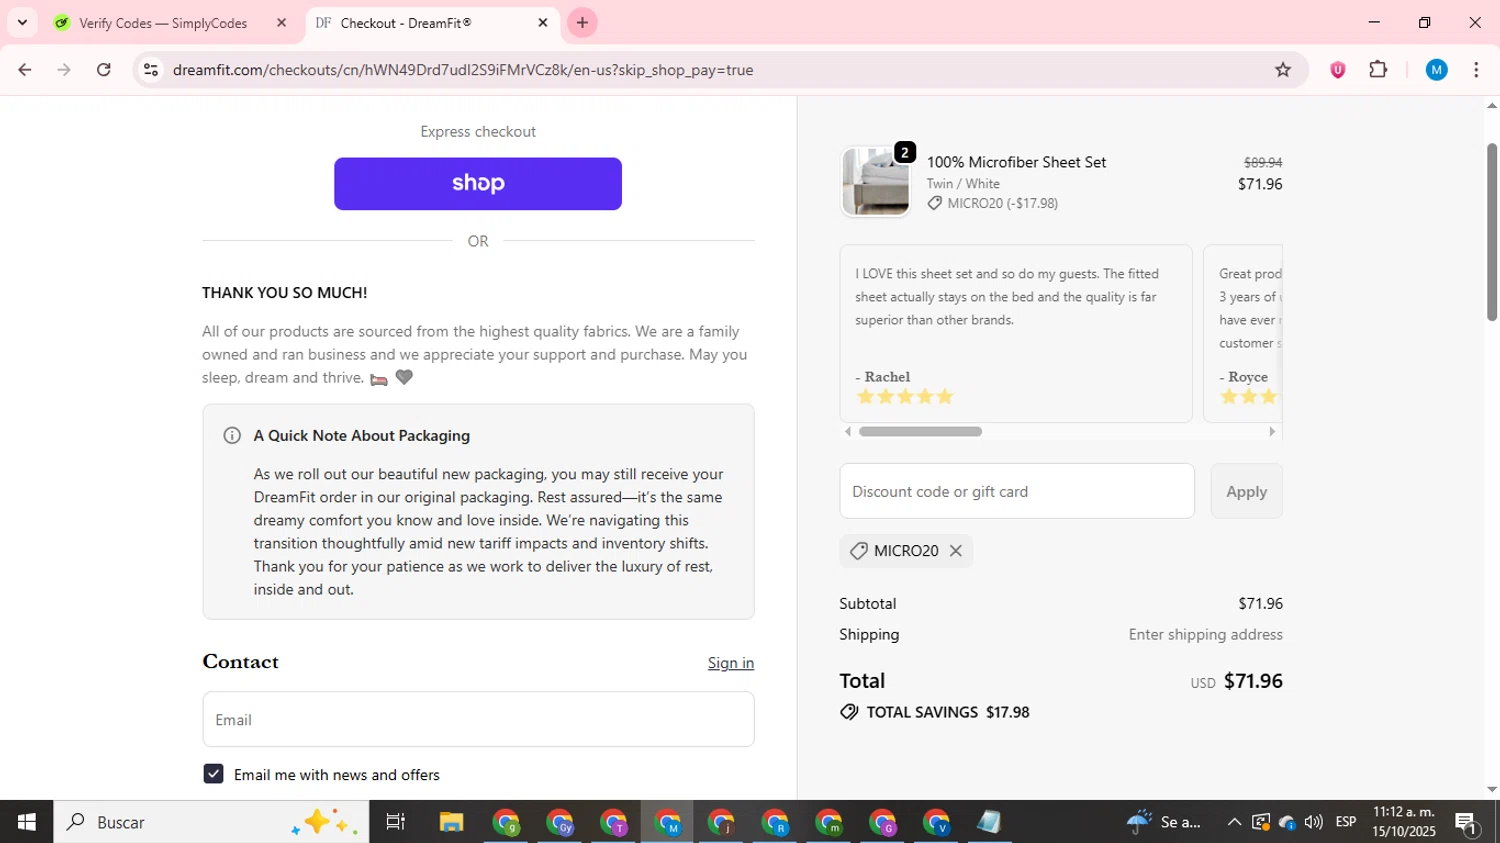The width and height of the screenshot is (1500, 843).
Task: Open File Explorer from the taskbar
Action: 451,822
